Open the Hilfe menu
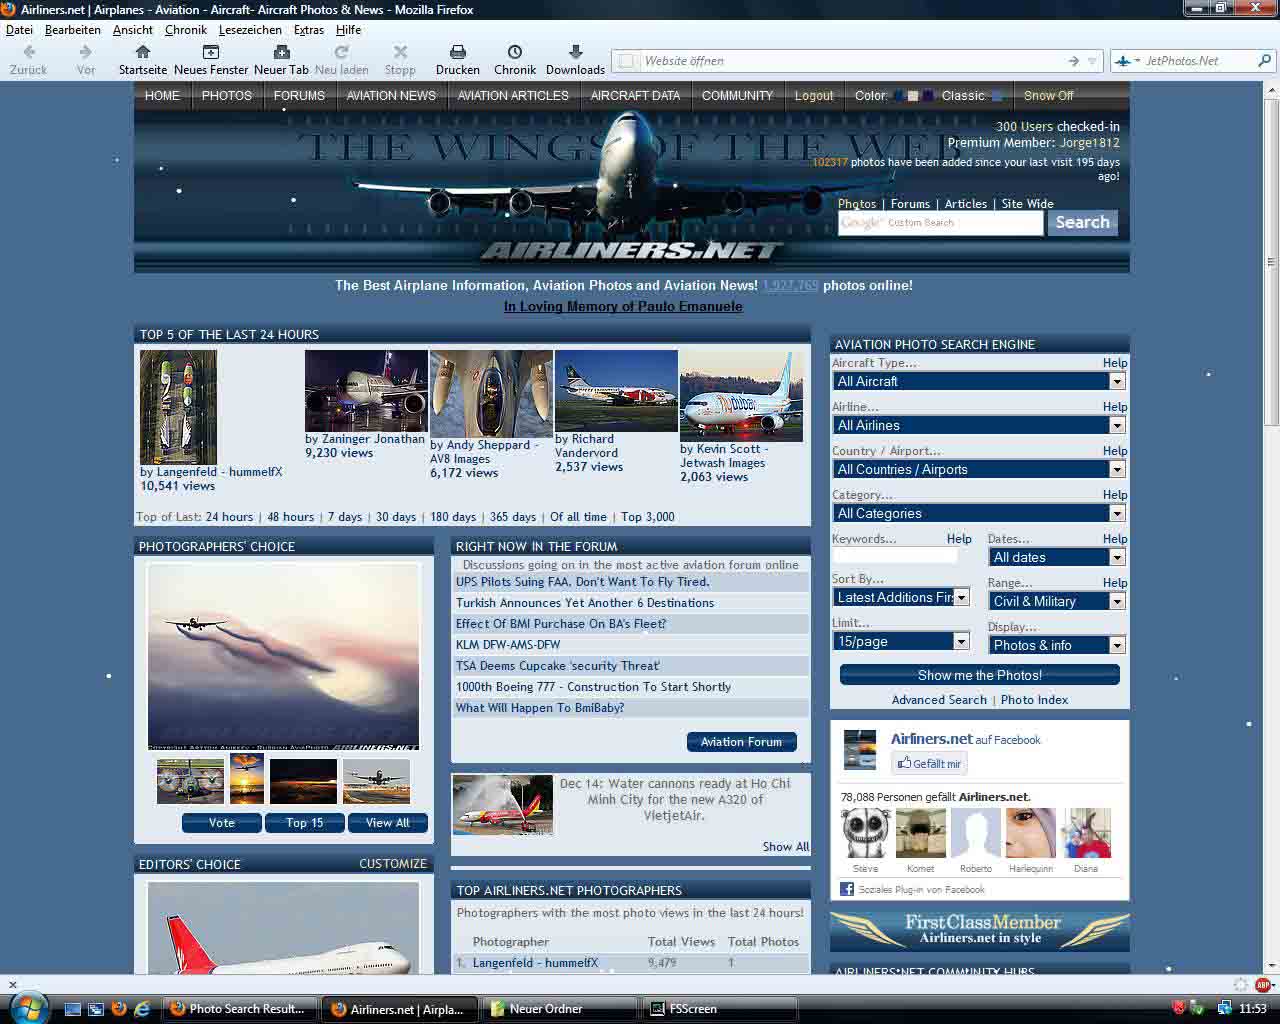Screen dimensions: 1280x1024 (x=348, y=30)
